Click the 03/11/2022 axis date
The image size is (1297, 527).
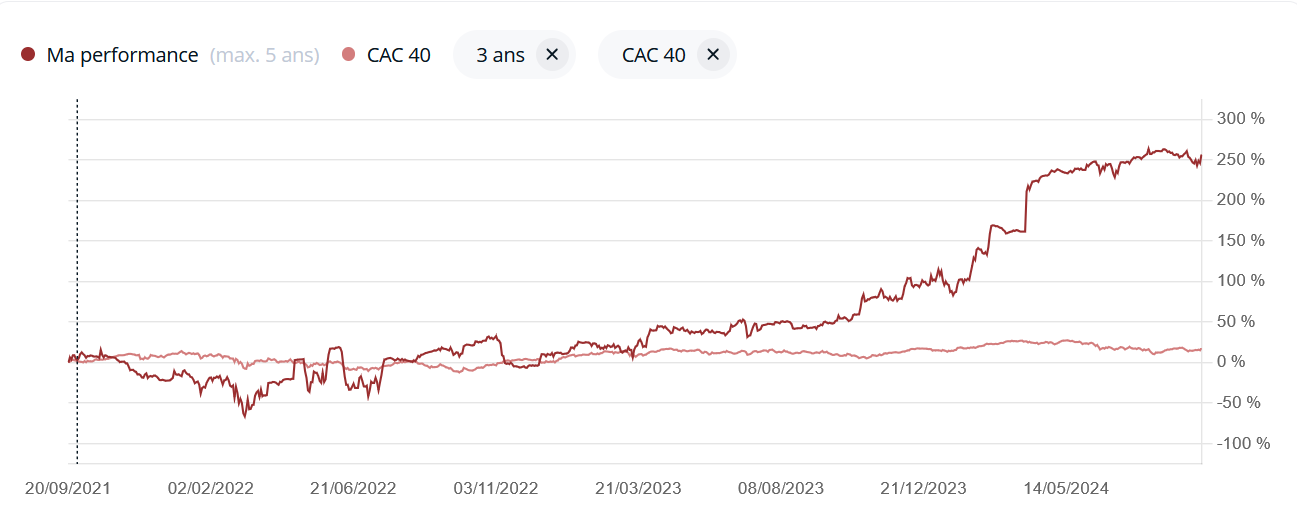(496, 488)
